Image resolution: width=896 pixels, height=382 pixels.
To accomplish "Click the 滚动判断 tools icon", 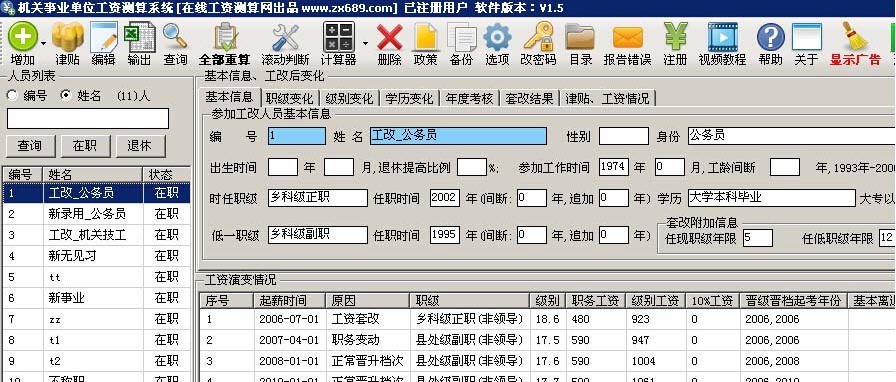I will click(x=285, y=37).
